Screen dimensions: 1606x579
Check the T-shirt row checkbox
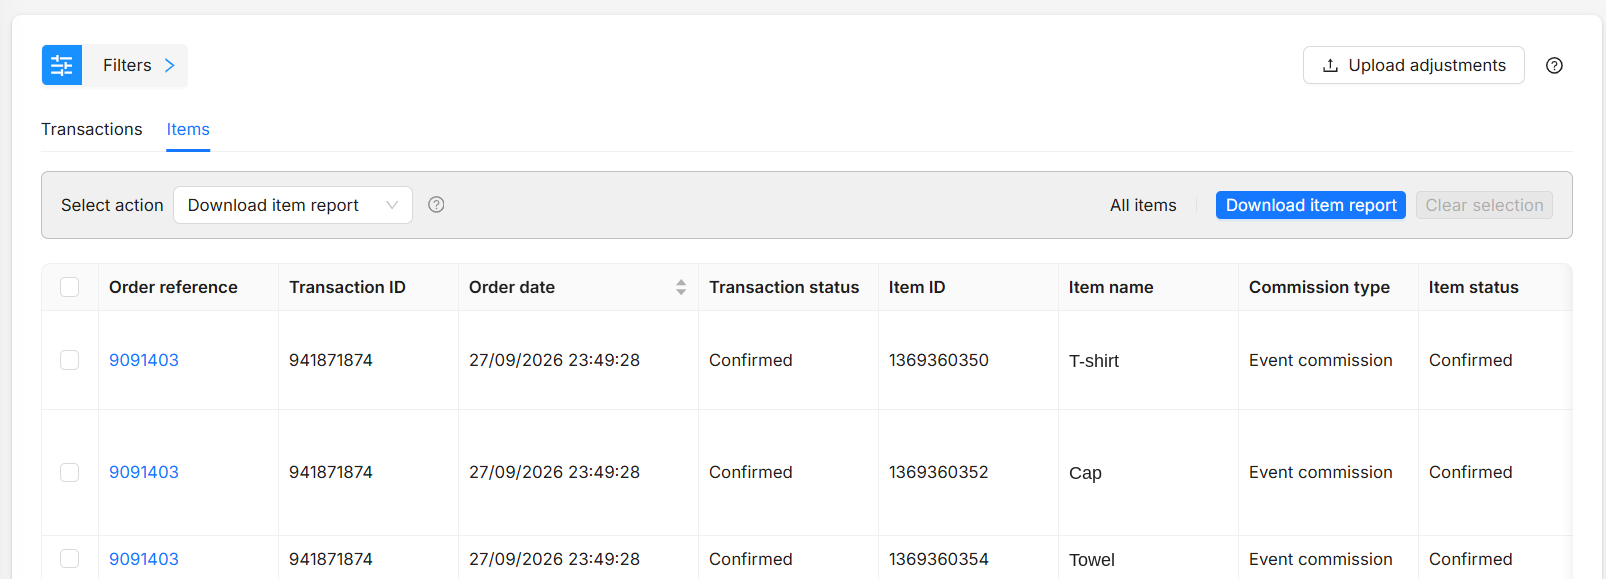(69, 360)
